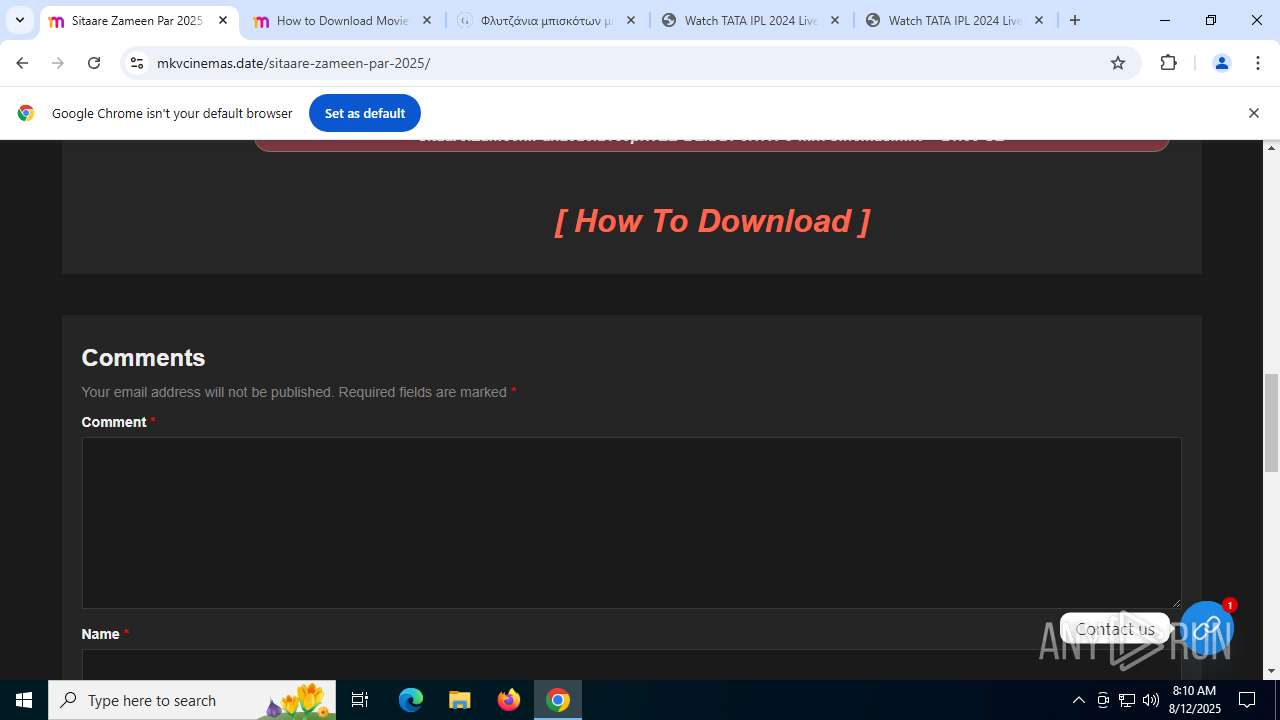
Task: Close the Sitaare Zameen Par tab
Action: [223, 20]
